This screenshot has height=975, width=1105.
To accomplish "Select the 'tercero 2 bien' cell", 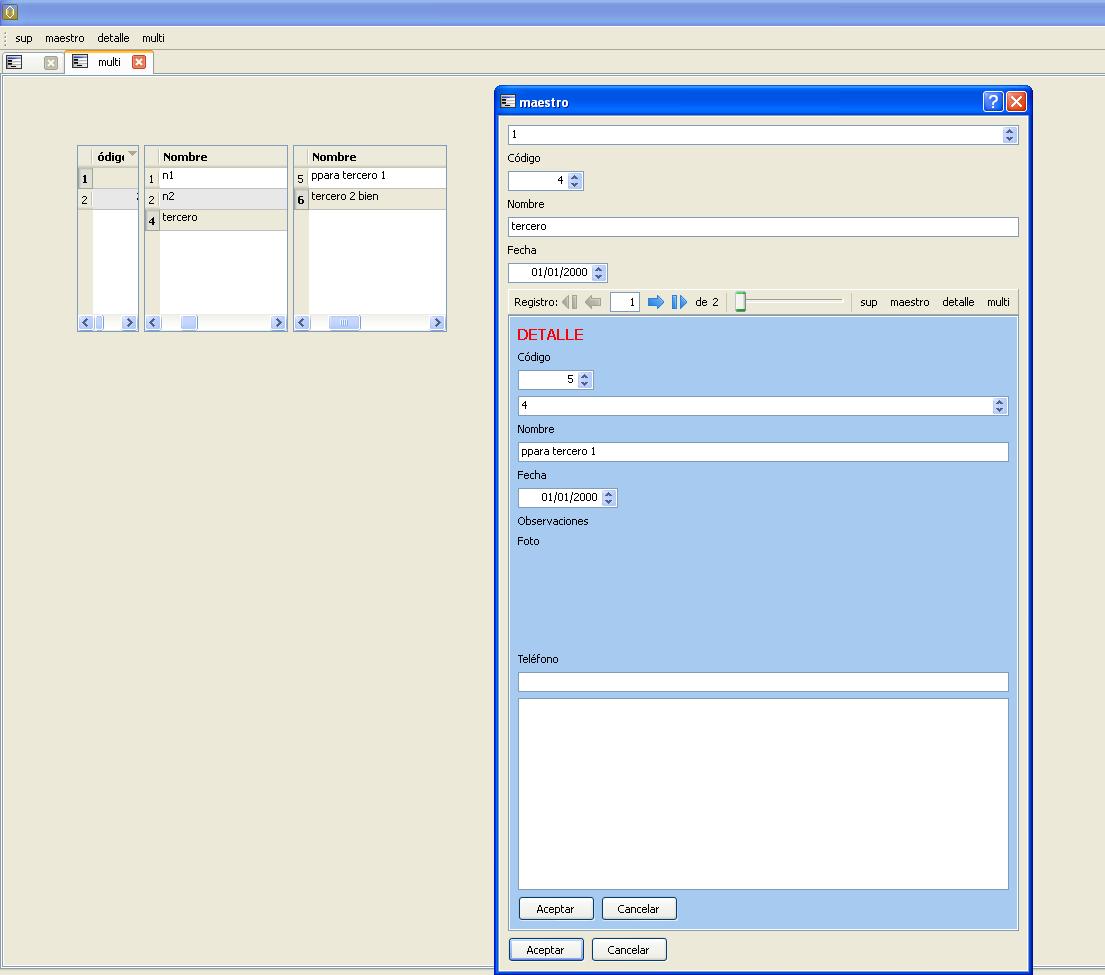I will coord(377,199).
